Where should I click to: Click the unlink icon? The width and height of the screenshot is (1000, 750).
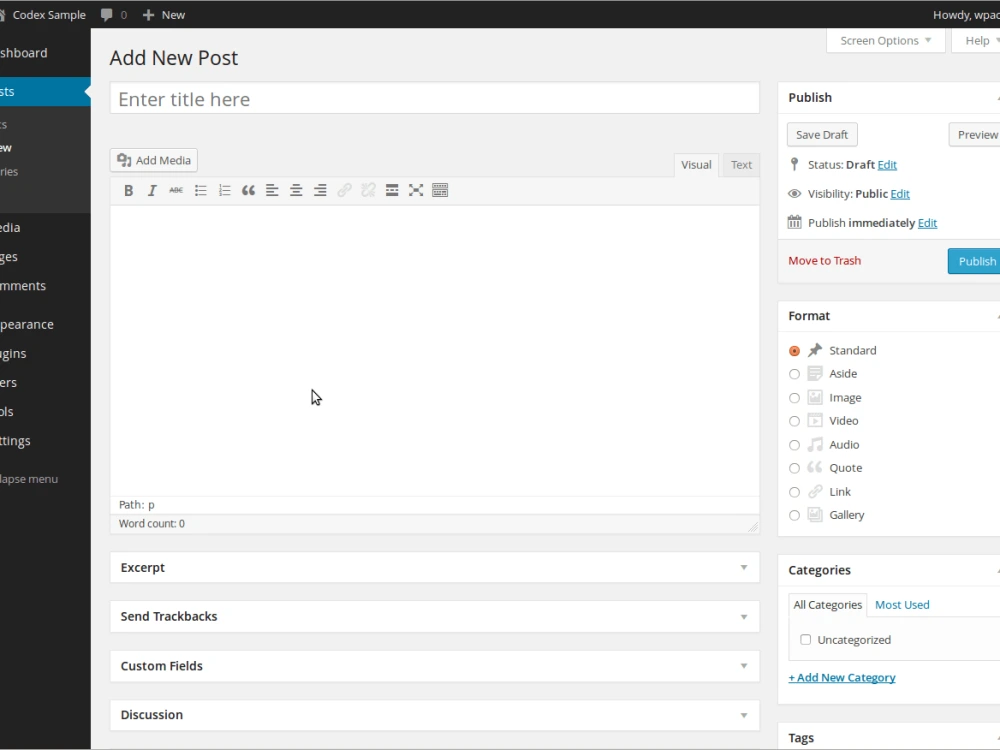point(368,190)
